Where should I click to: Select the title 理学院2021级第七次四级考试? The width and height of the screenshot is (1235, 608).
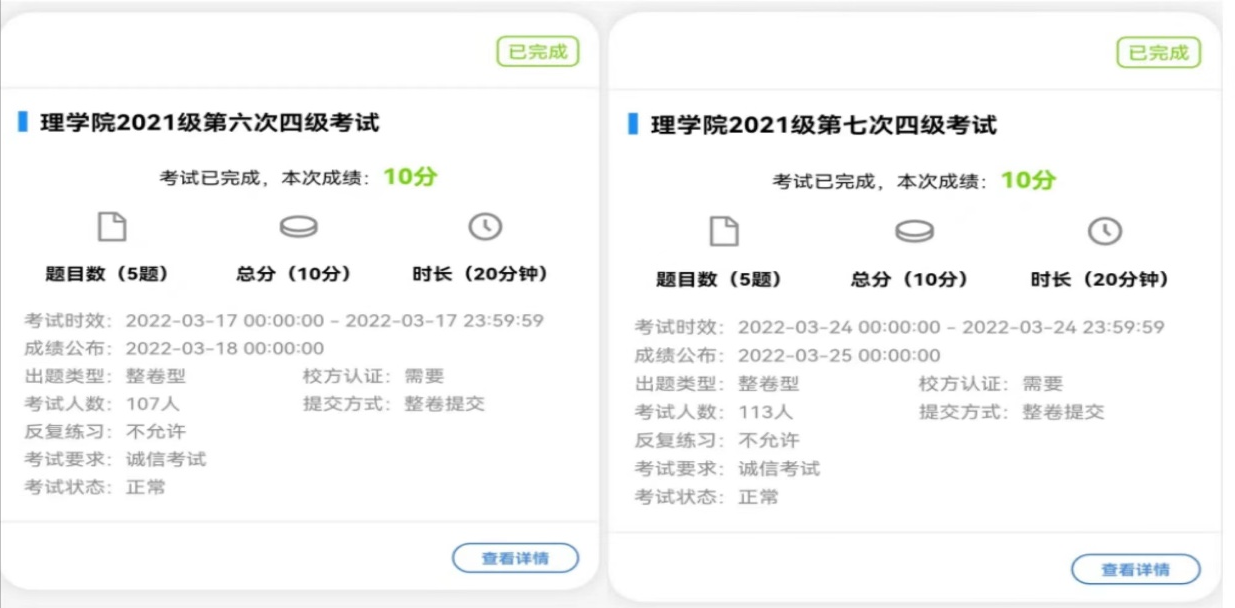click(x=824, y=125)
